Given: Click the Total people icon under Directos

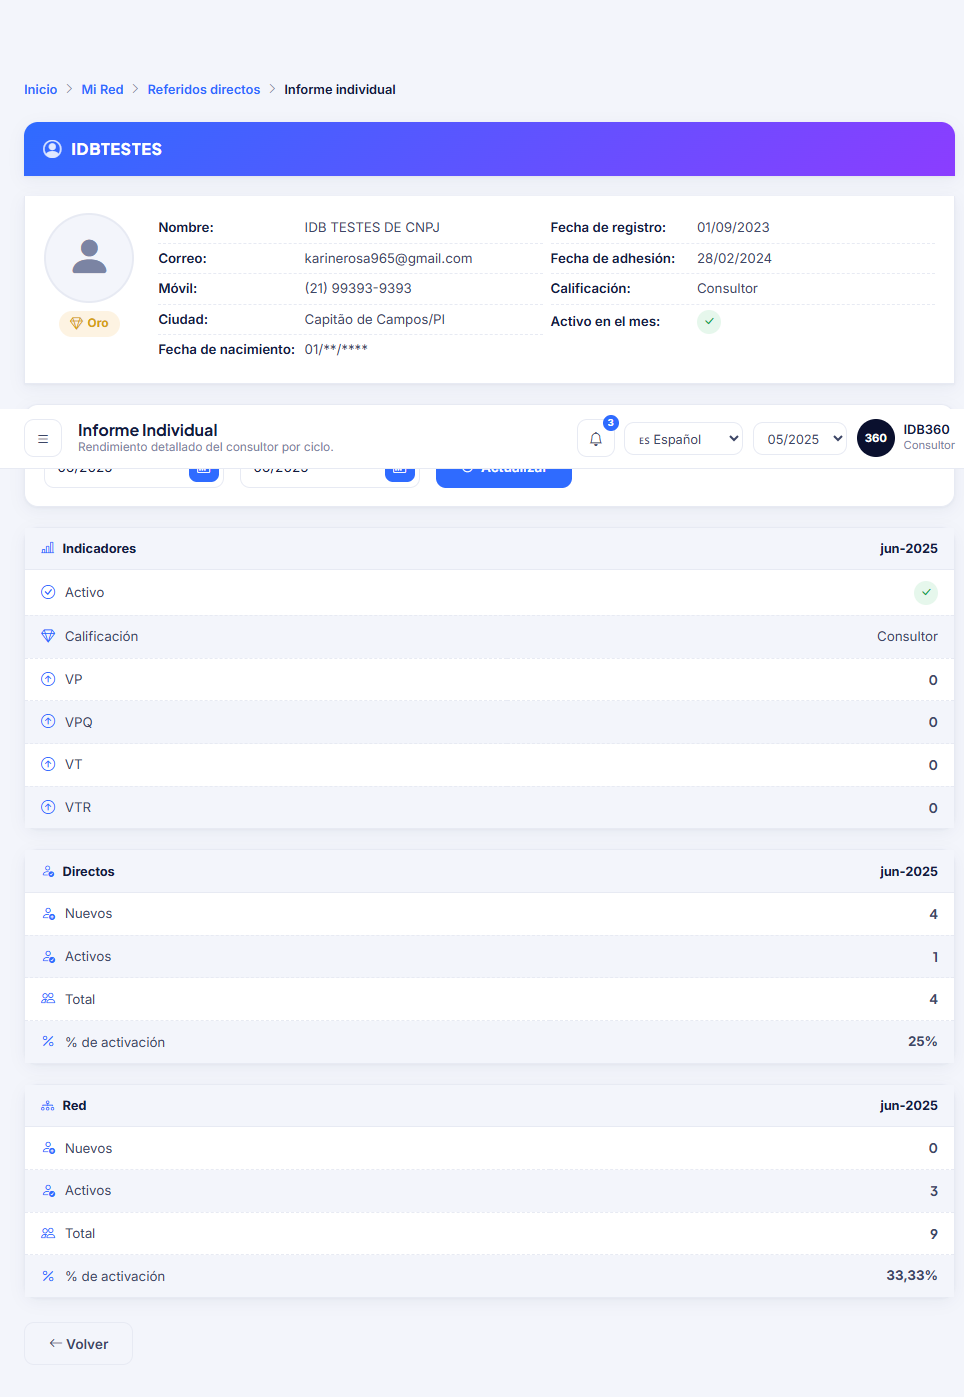Looking at the screenshot, I should pos(48,999).
